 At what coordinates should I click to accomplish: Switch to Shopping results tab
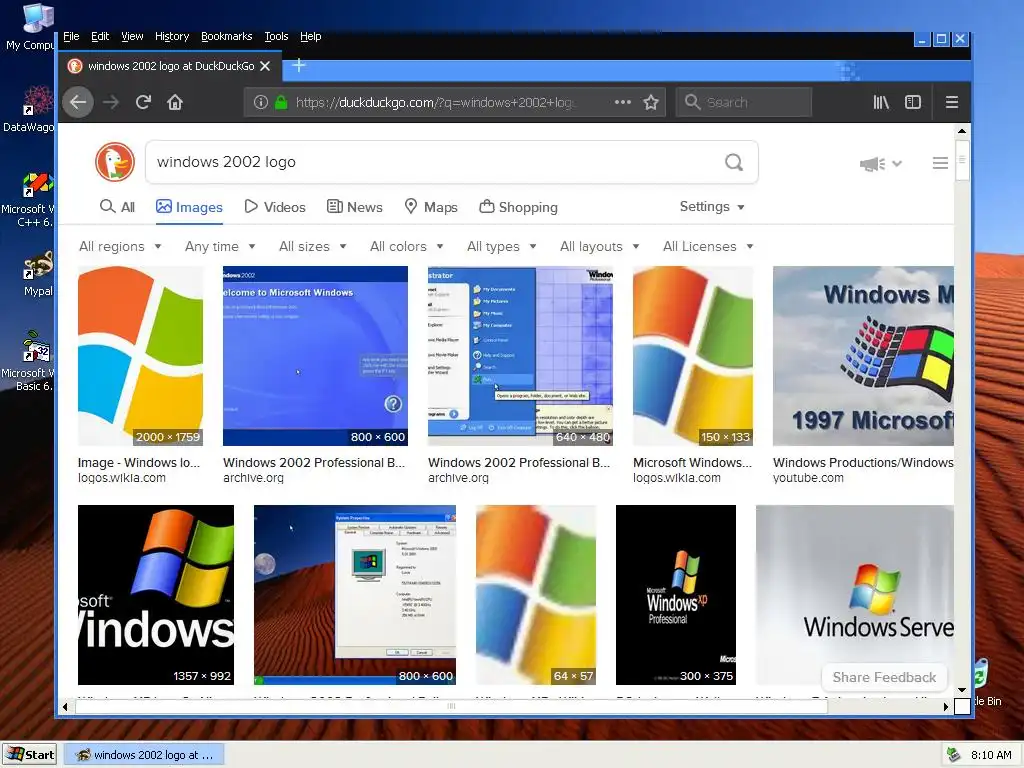click(x=519, y=207)
